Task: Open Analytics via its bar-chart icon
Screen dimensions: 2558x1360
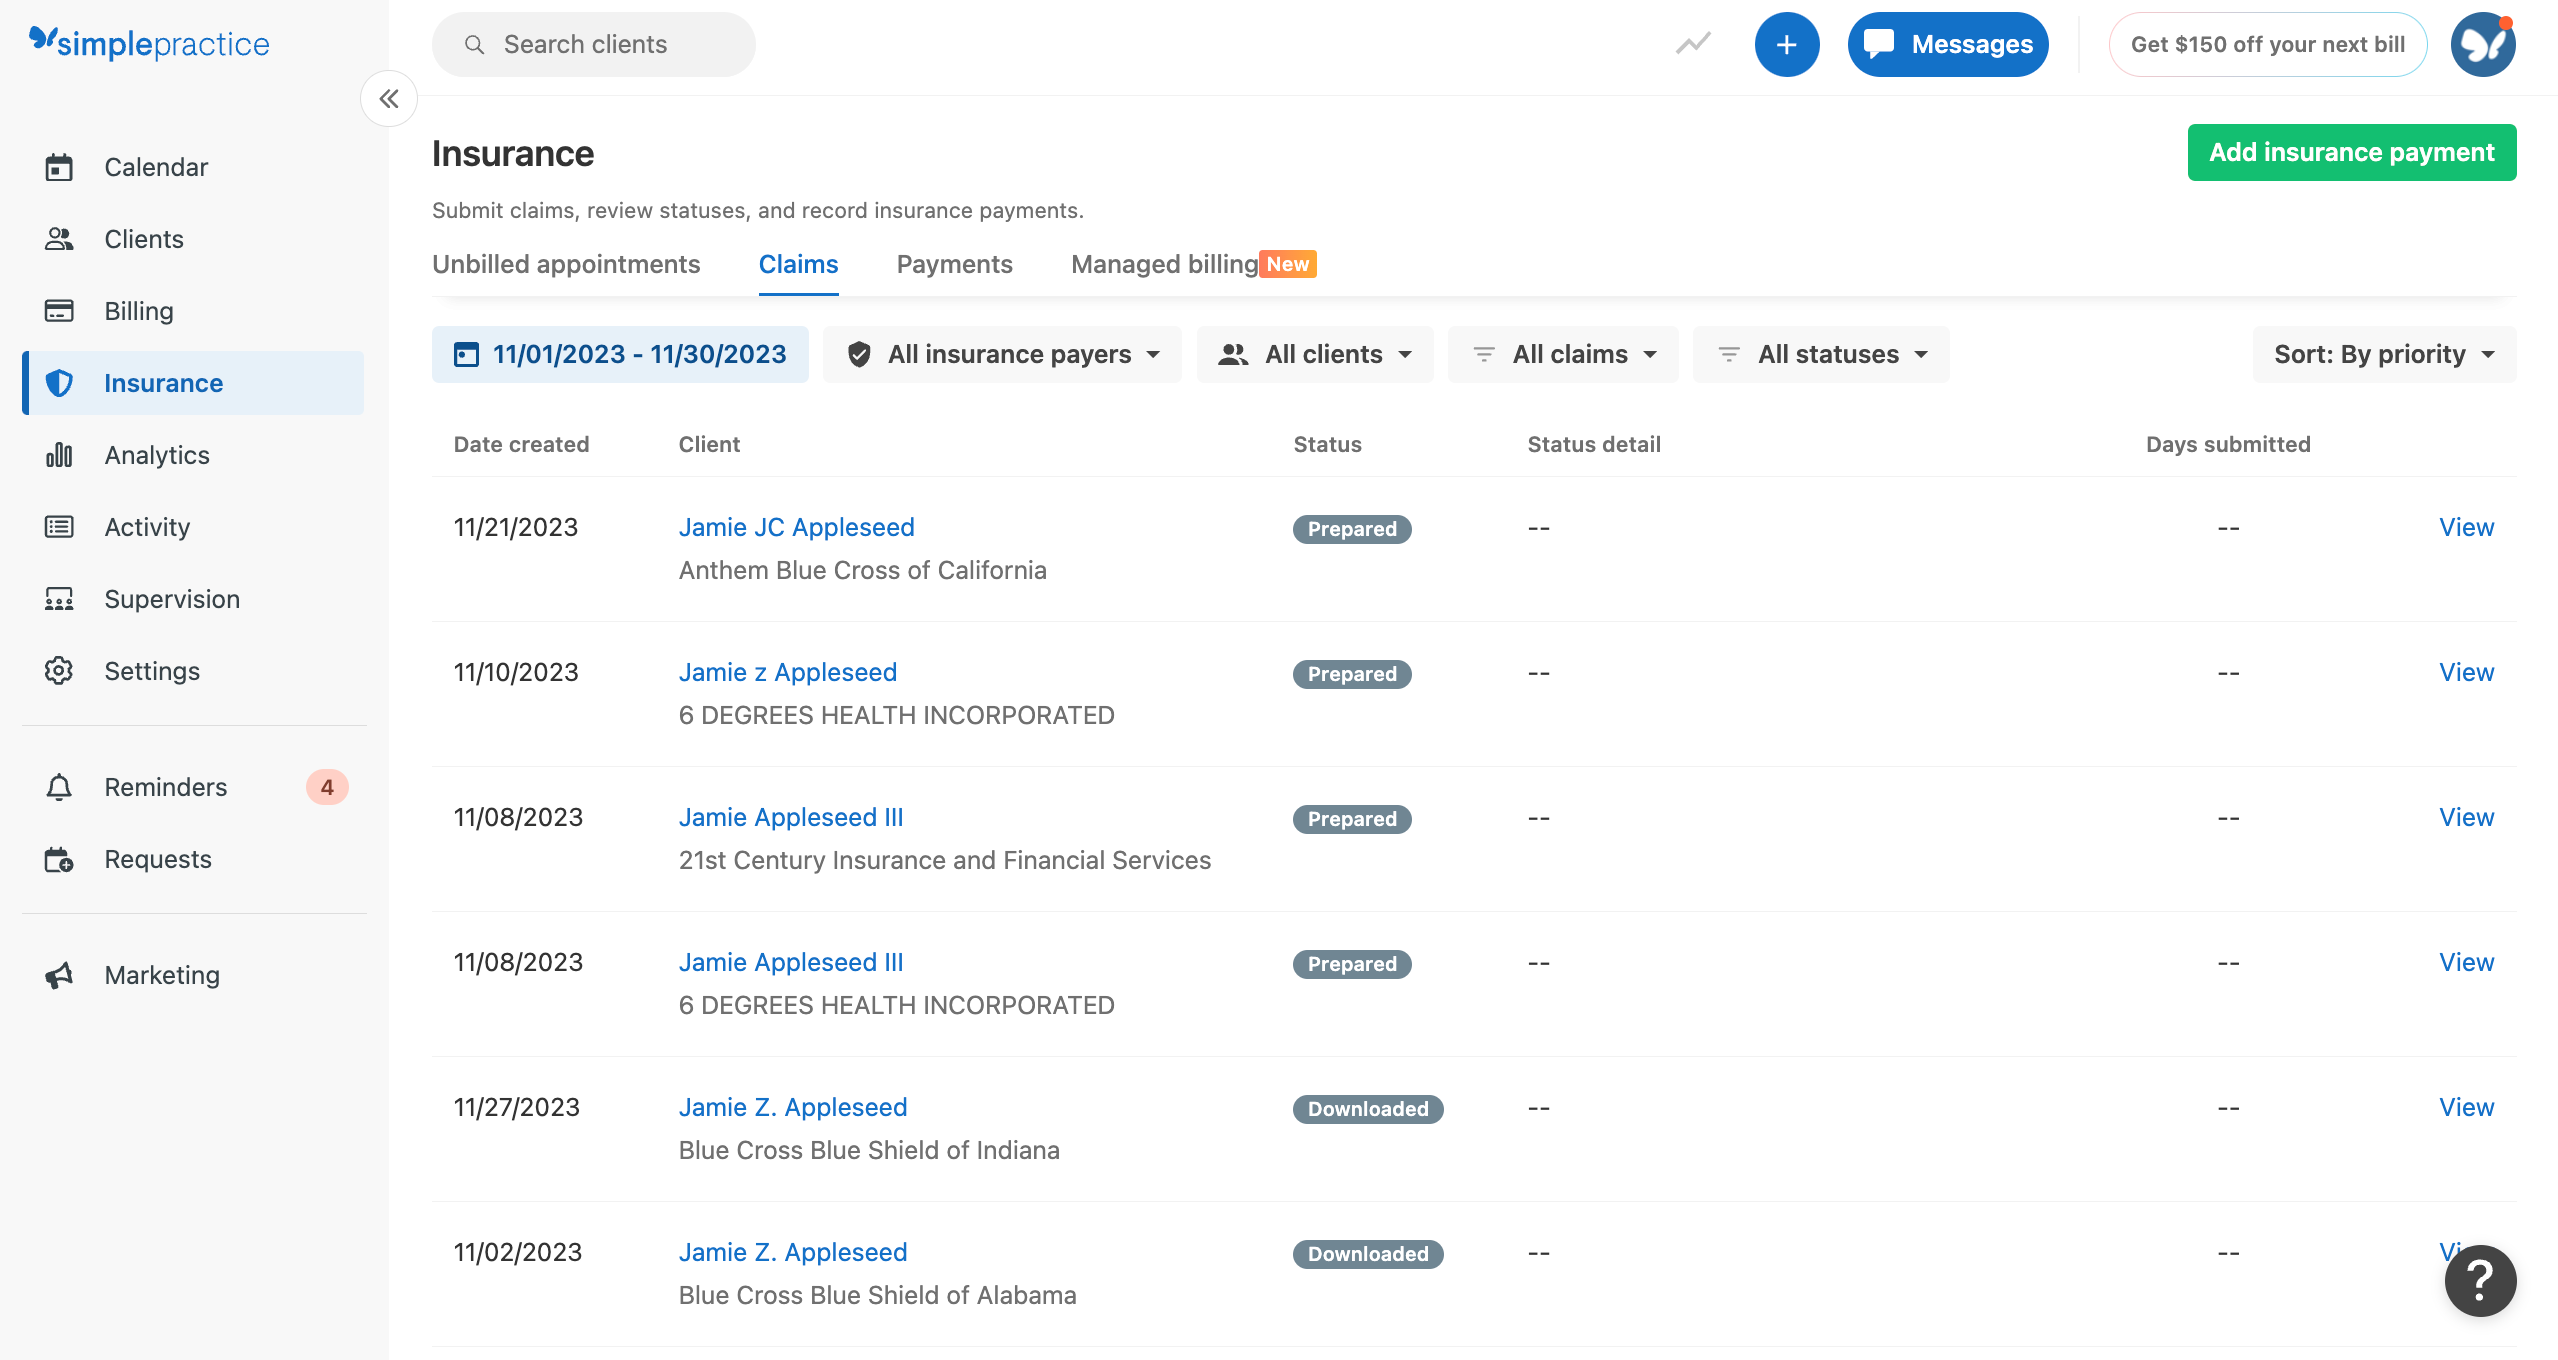Action: click(59, 455)
